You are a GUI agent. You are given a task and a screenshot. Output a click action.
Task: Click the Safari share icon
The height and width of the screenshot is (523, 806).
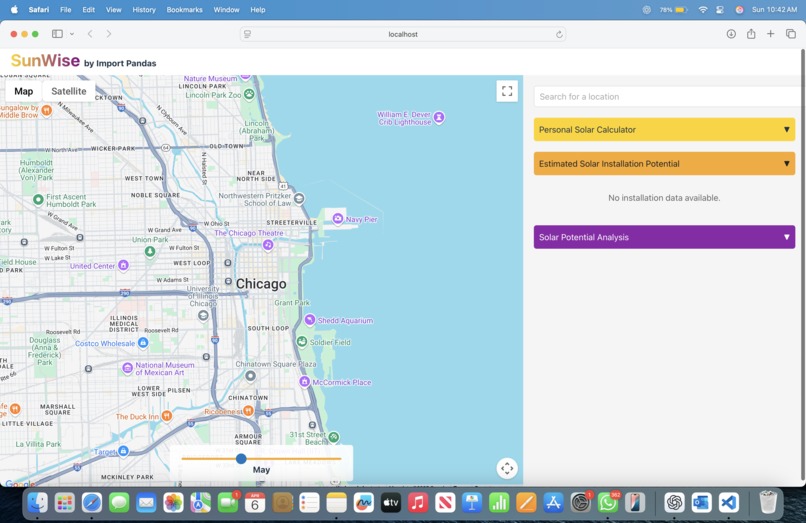tap(751, 34)
